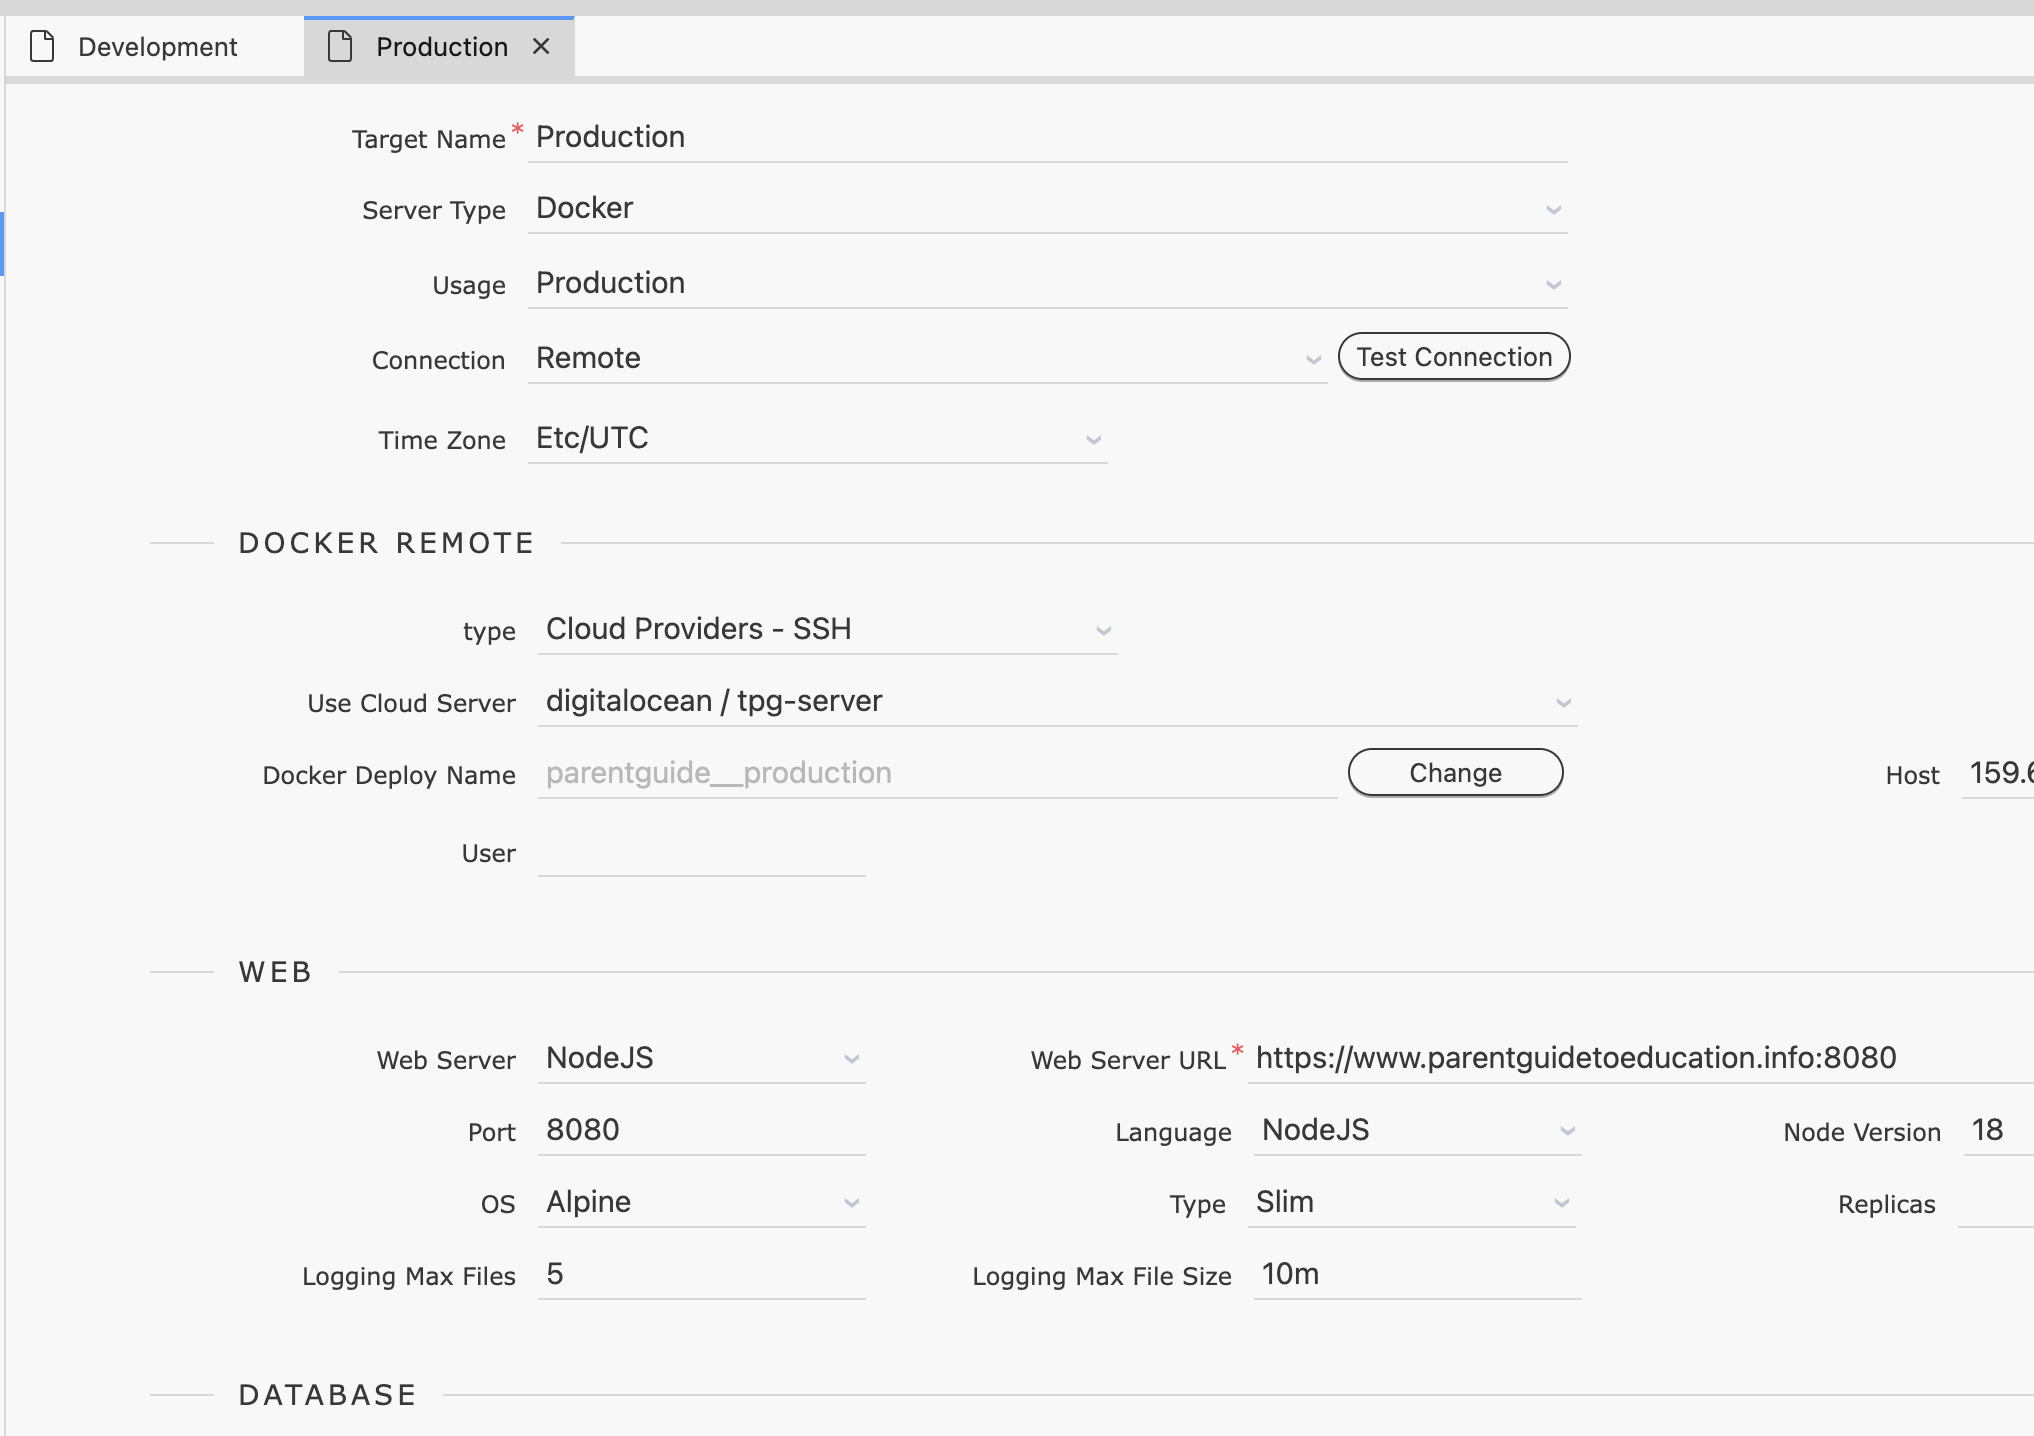Open the Web Server dropdown
The height and width of the screenshot is (1436, 2034).
click(x=701, y=1058)
